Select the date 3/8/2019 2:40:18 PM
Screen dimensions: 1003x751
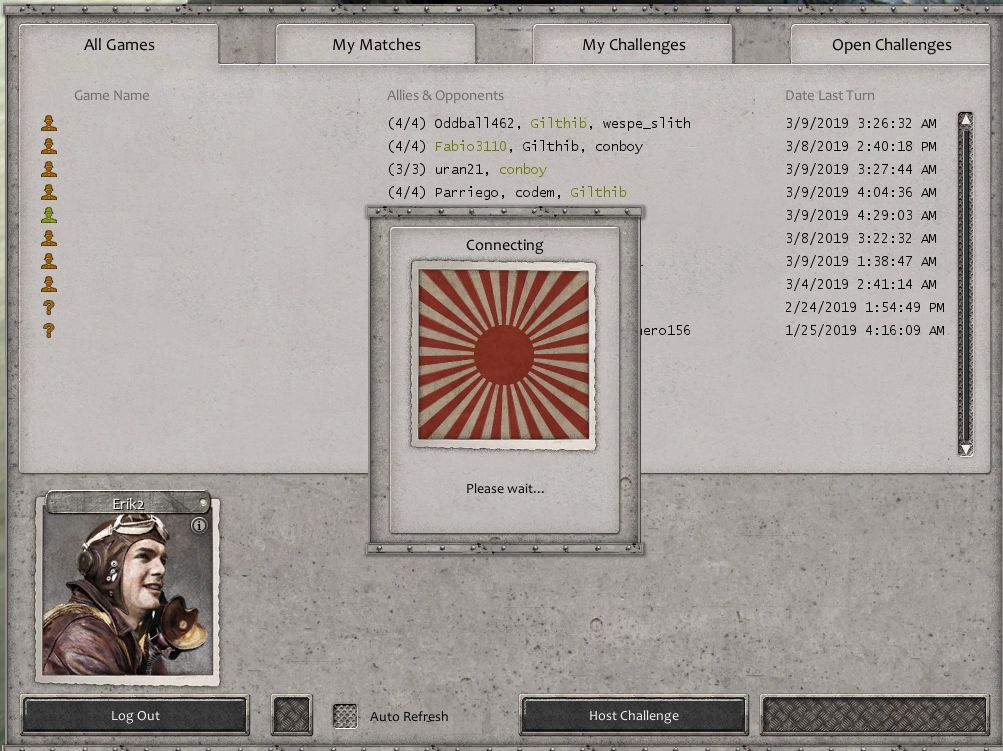pyautogui.click(x=861, y=146)
